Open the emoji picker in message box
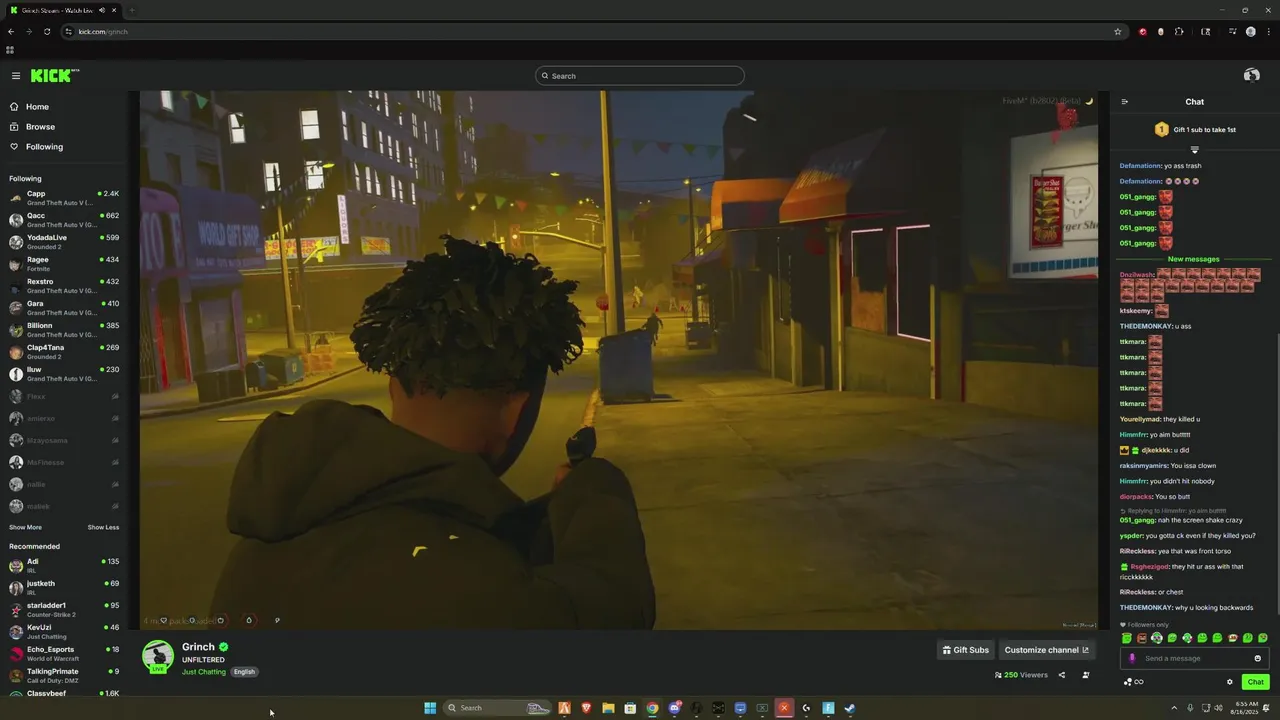This screenshot has width=1280, height=720. (1257, 658)
